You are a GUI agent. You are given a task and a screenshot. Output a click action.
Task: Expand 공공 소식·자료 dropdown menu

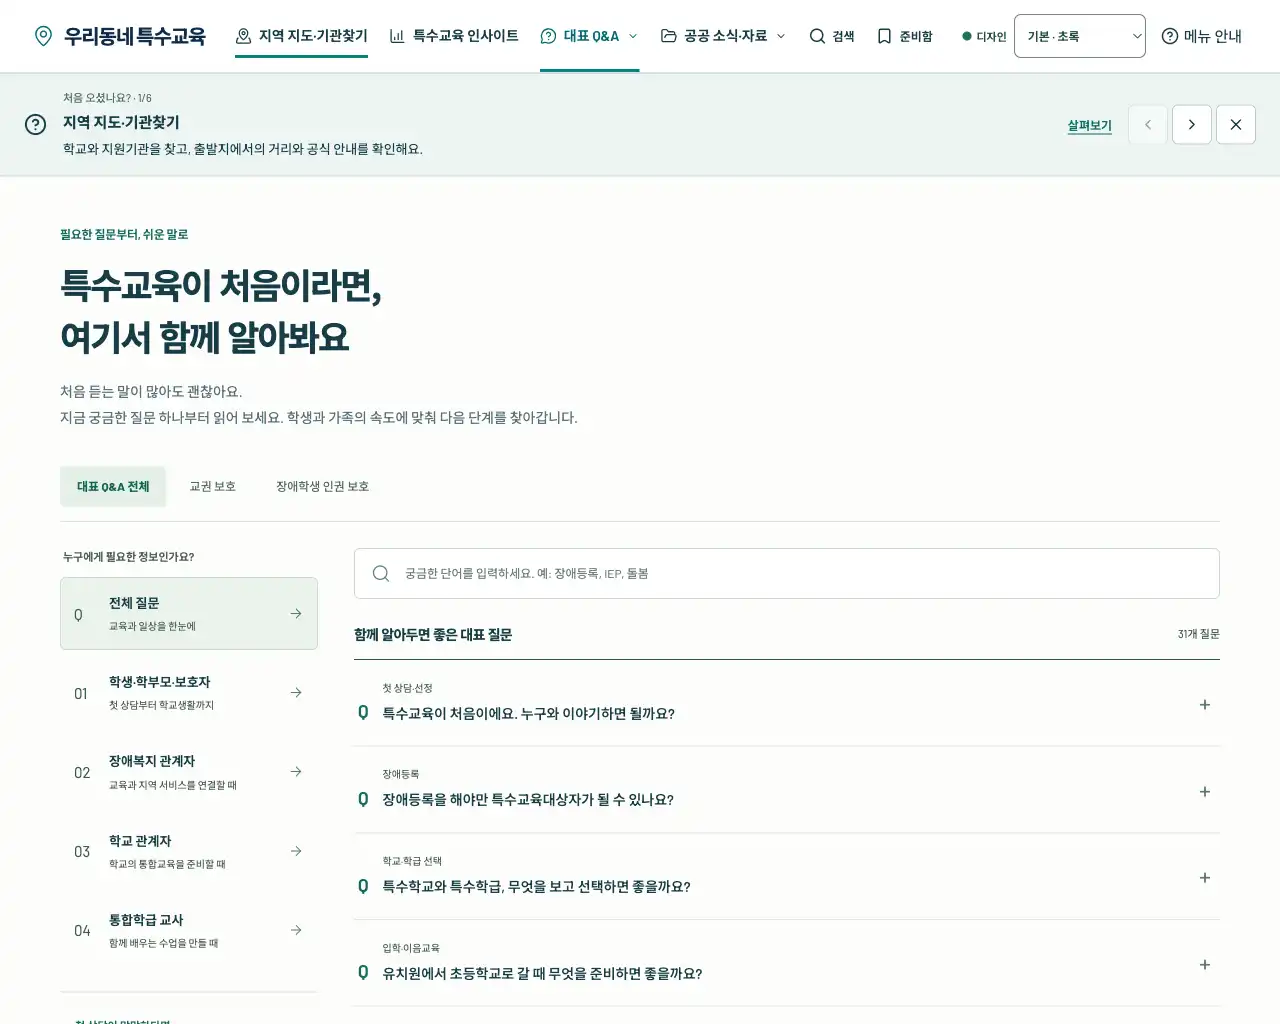(723, 36)
